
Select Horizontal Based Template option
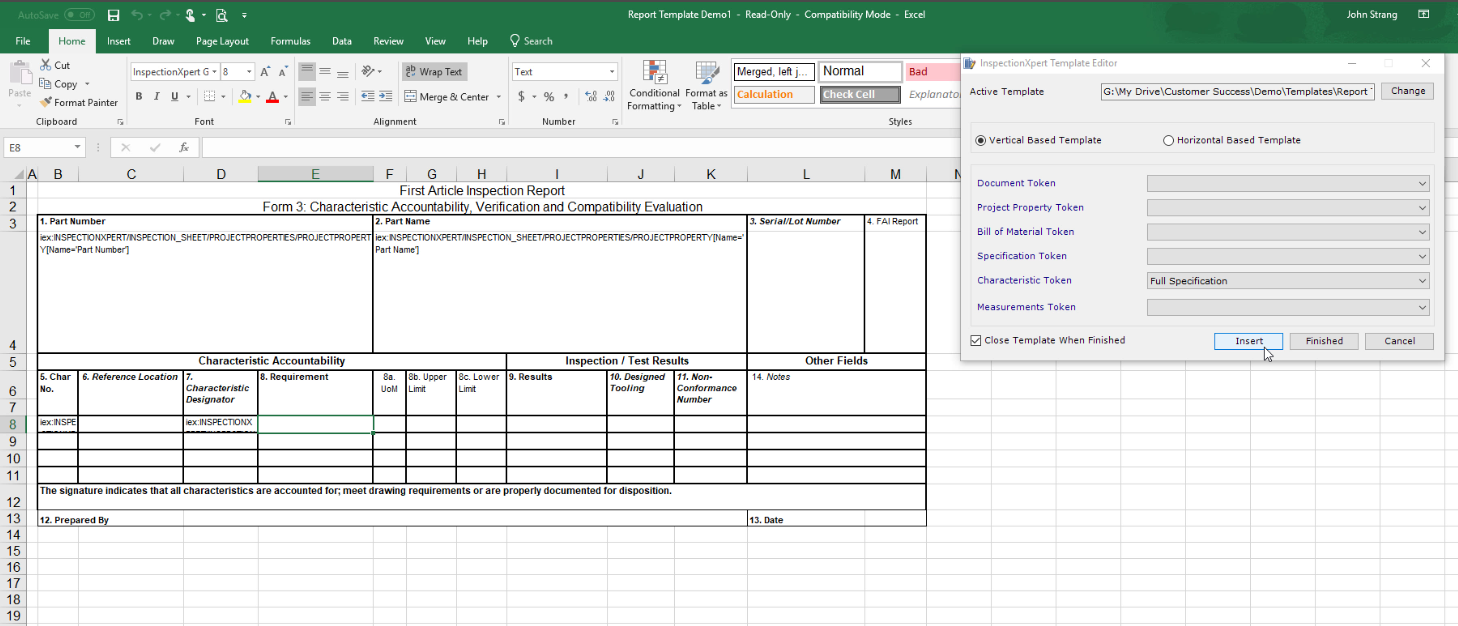(x=1168, y=140)
